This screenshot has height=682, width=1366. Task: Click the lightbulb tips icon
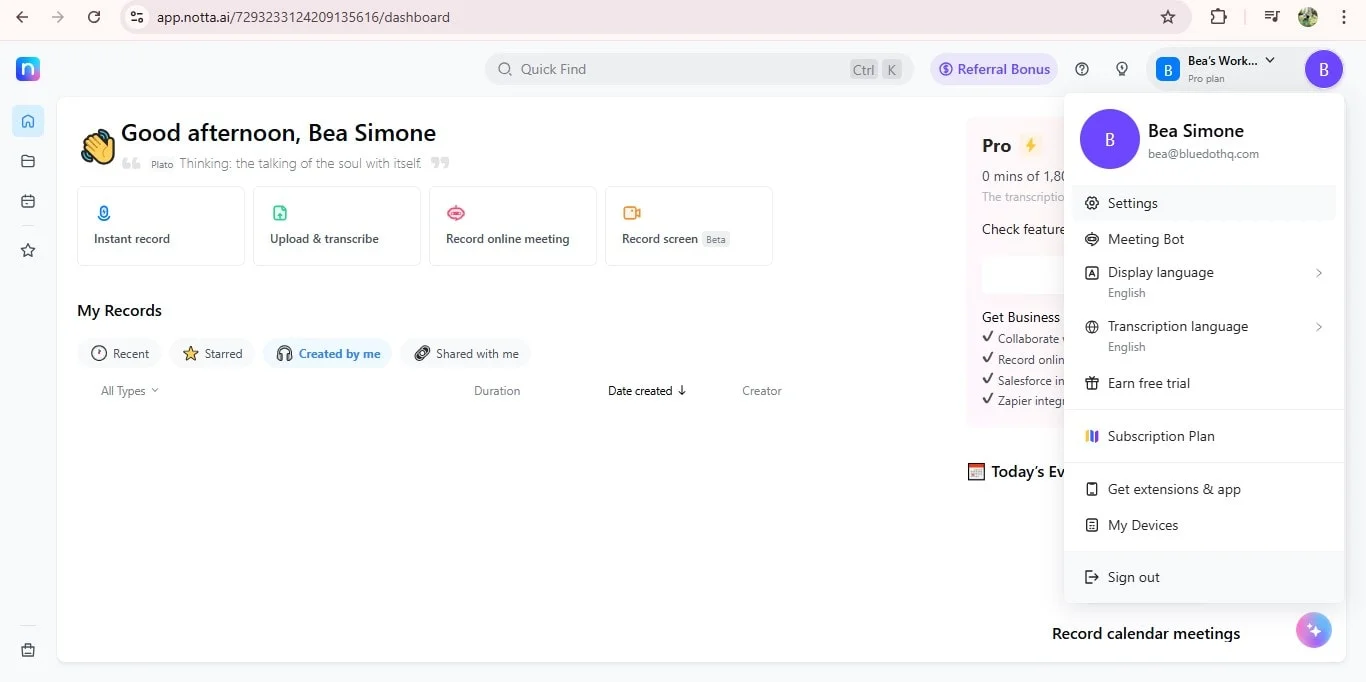pos(1122,69)
